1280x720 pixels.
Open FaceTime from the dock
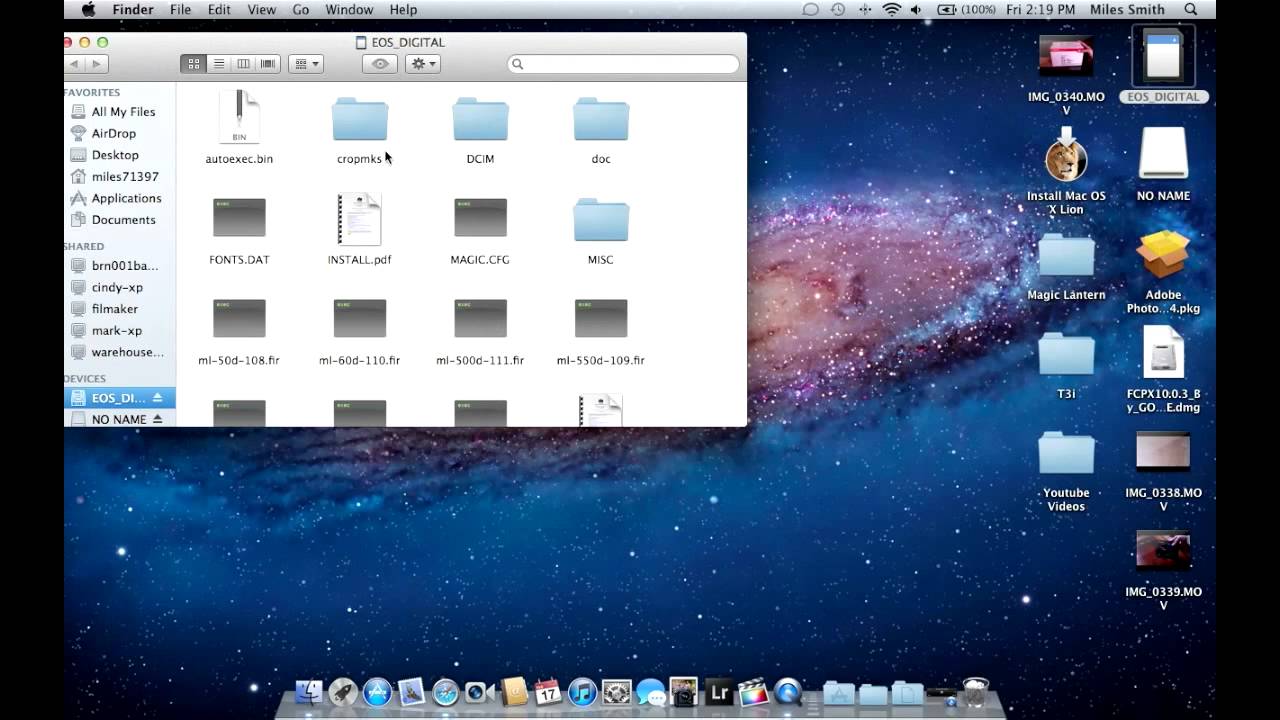pos(479,692)
